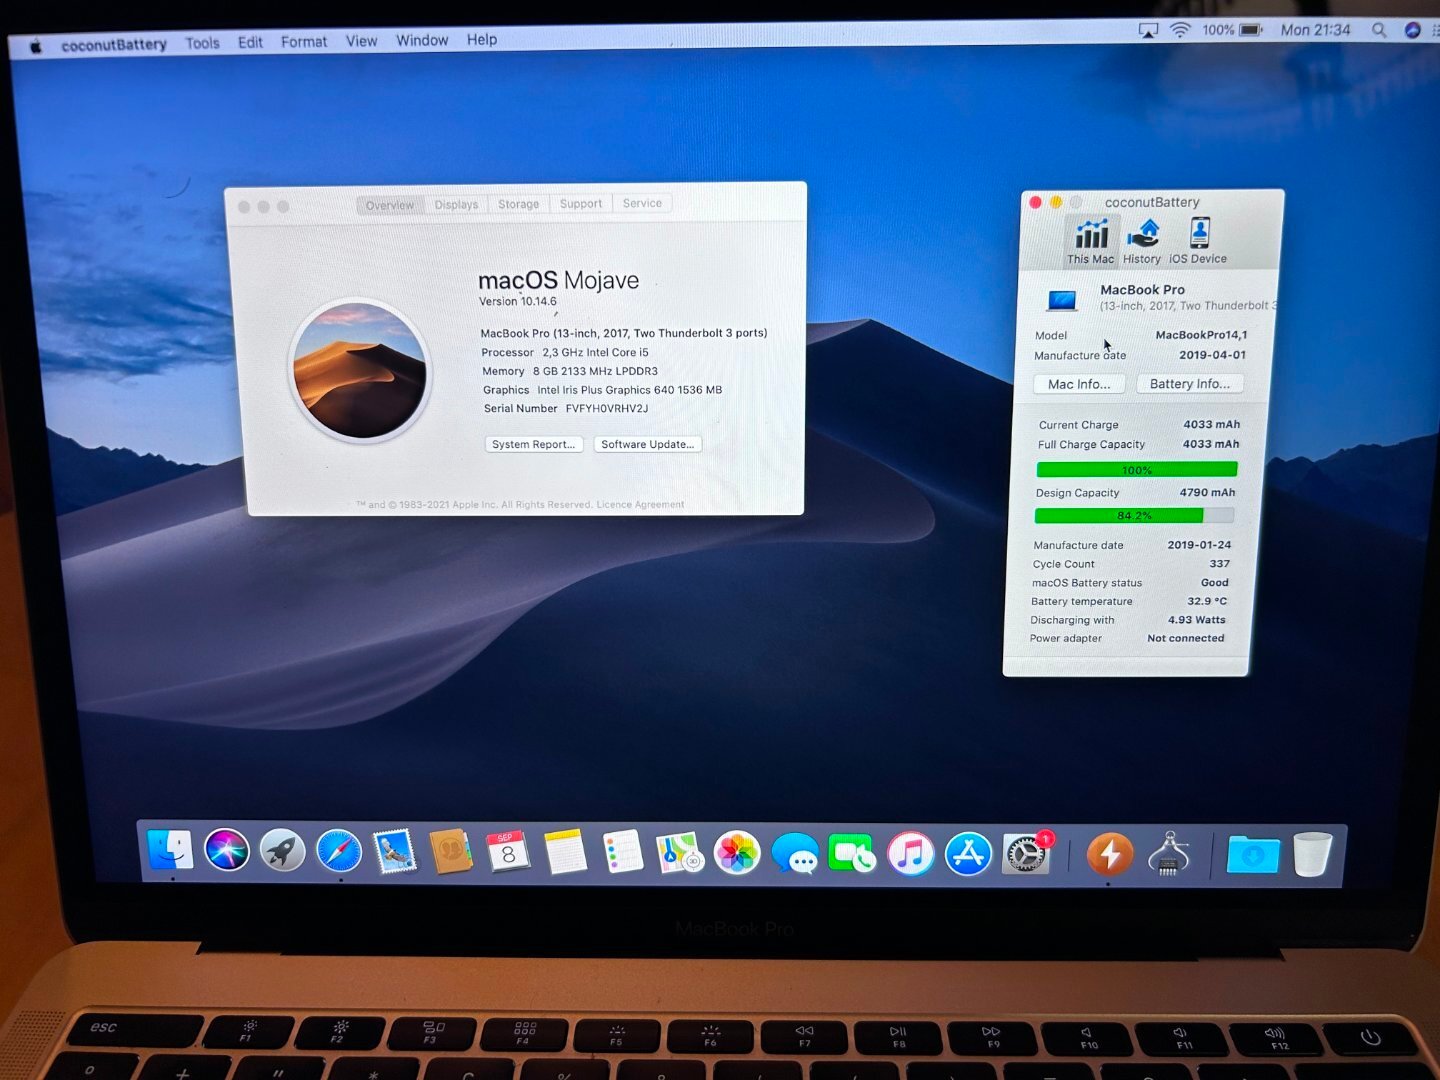The width and height of the screenshot is (1440, 1080).
Task: Open the Window menu
Action: [x=422, y=40]
